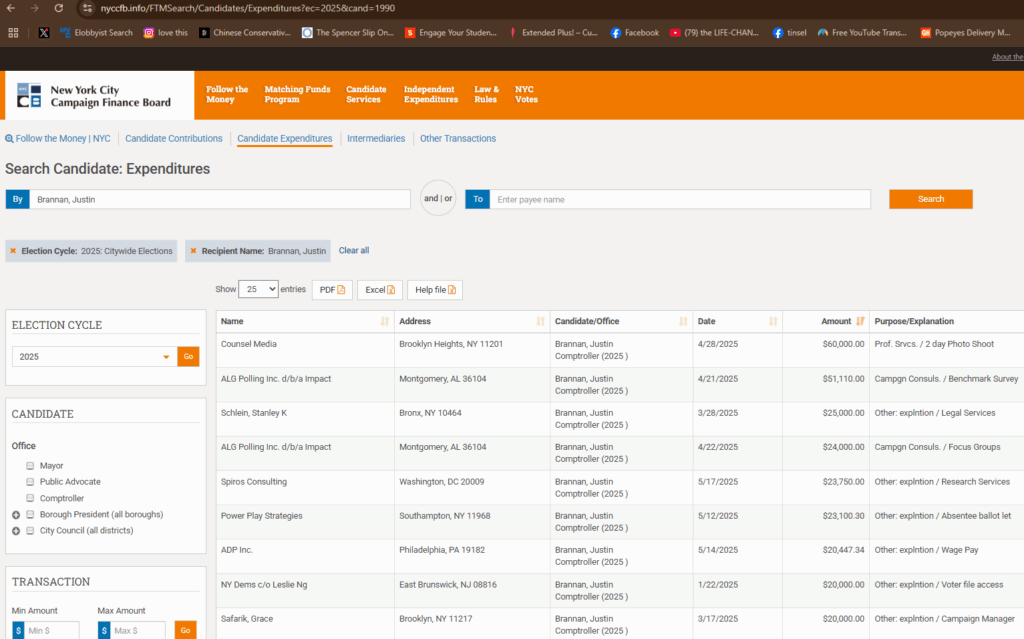This screenshot has height=639, width=1024.
Task: Open the Show entries dropdown
Action: 258,289
